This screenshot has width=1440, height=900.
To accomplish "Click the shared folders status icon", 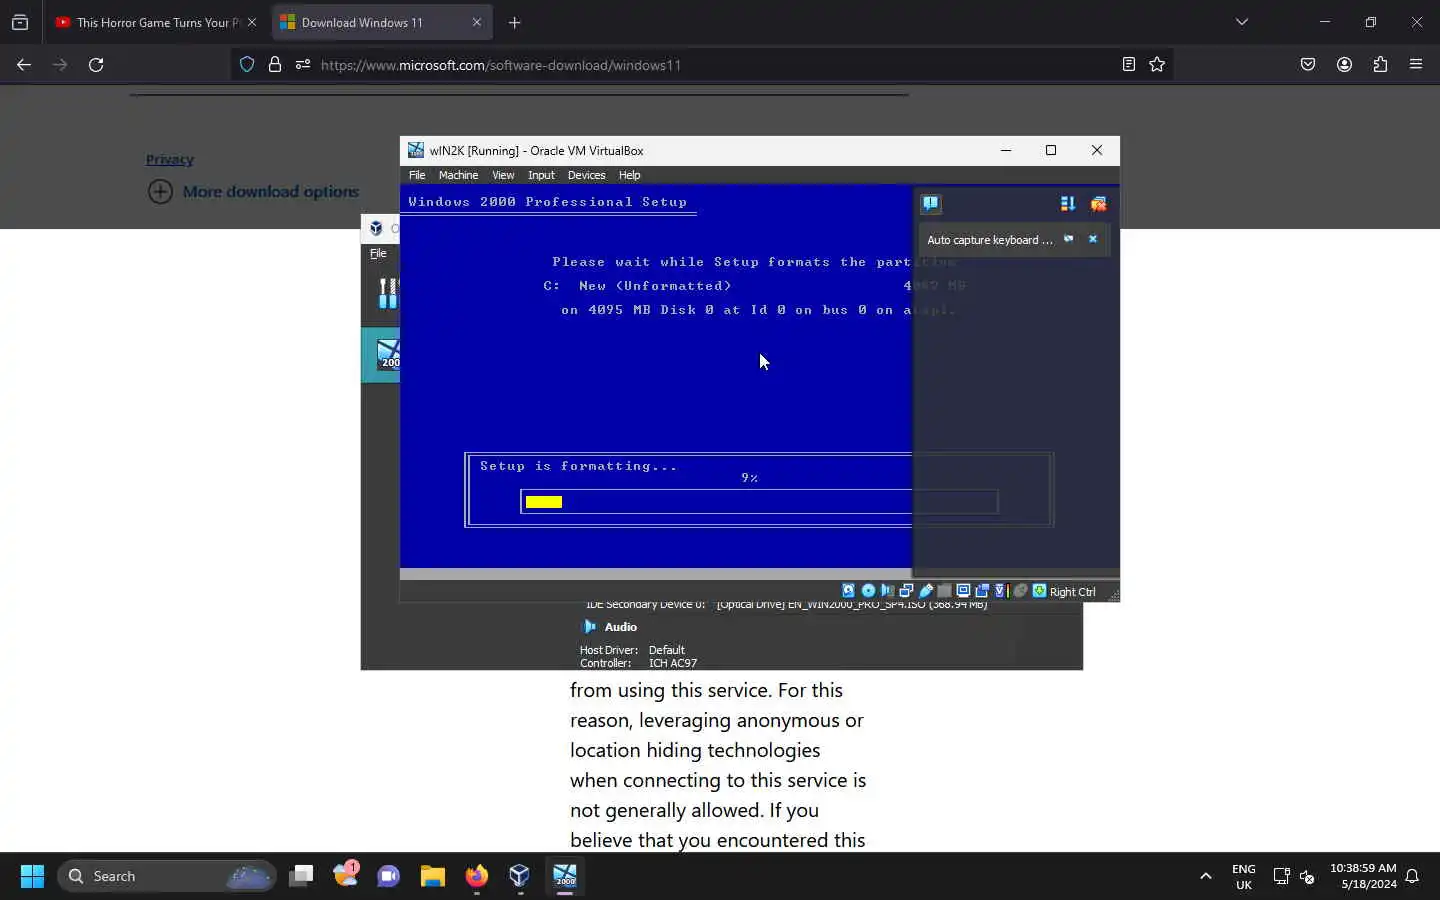I will [x=944, y=591].
